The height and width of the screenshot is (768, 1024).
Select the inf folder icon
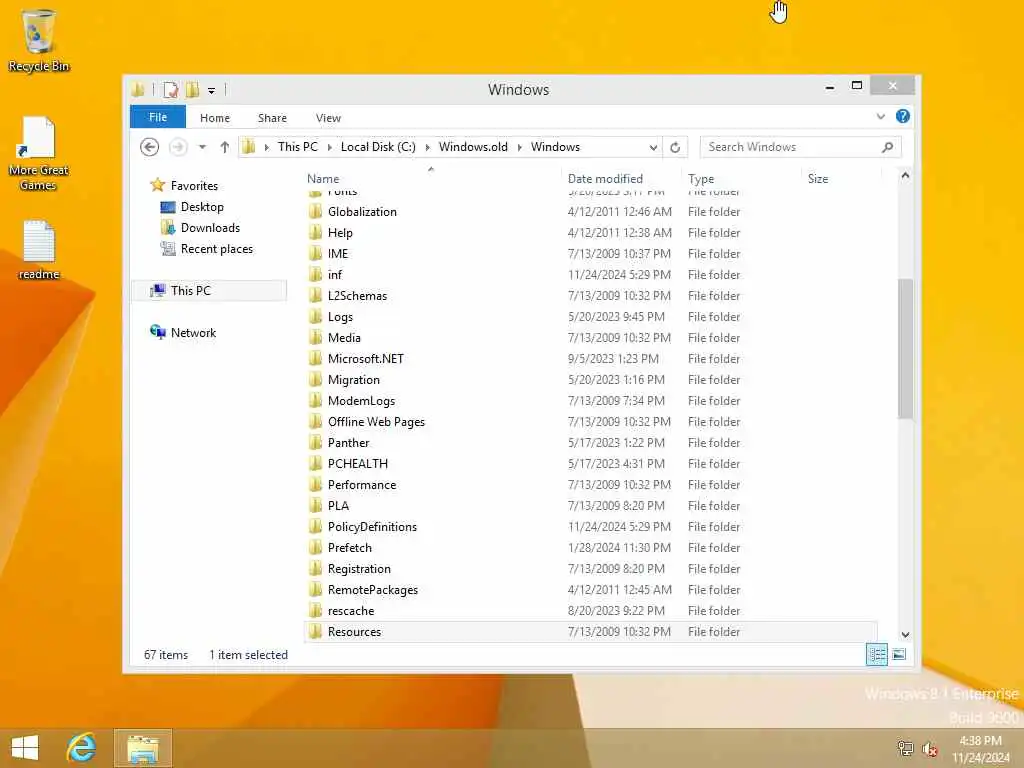(x=316, y=274)
